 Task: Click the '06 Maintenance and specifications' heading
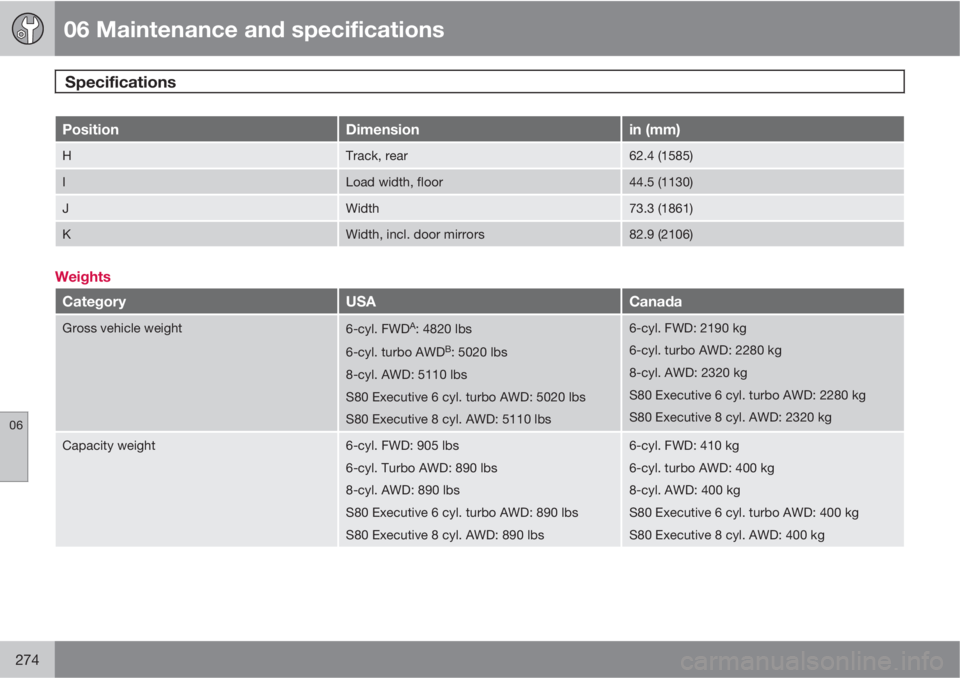tap(253, 29)
